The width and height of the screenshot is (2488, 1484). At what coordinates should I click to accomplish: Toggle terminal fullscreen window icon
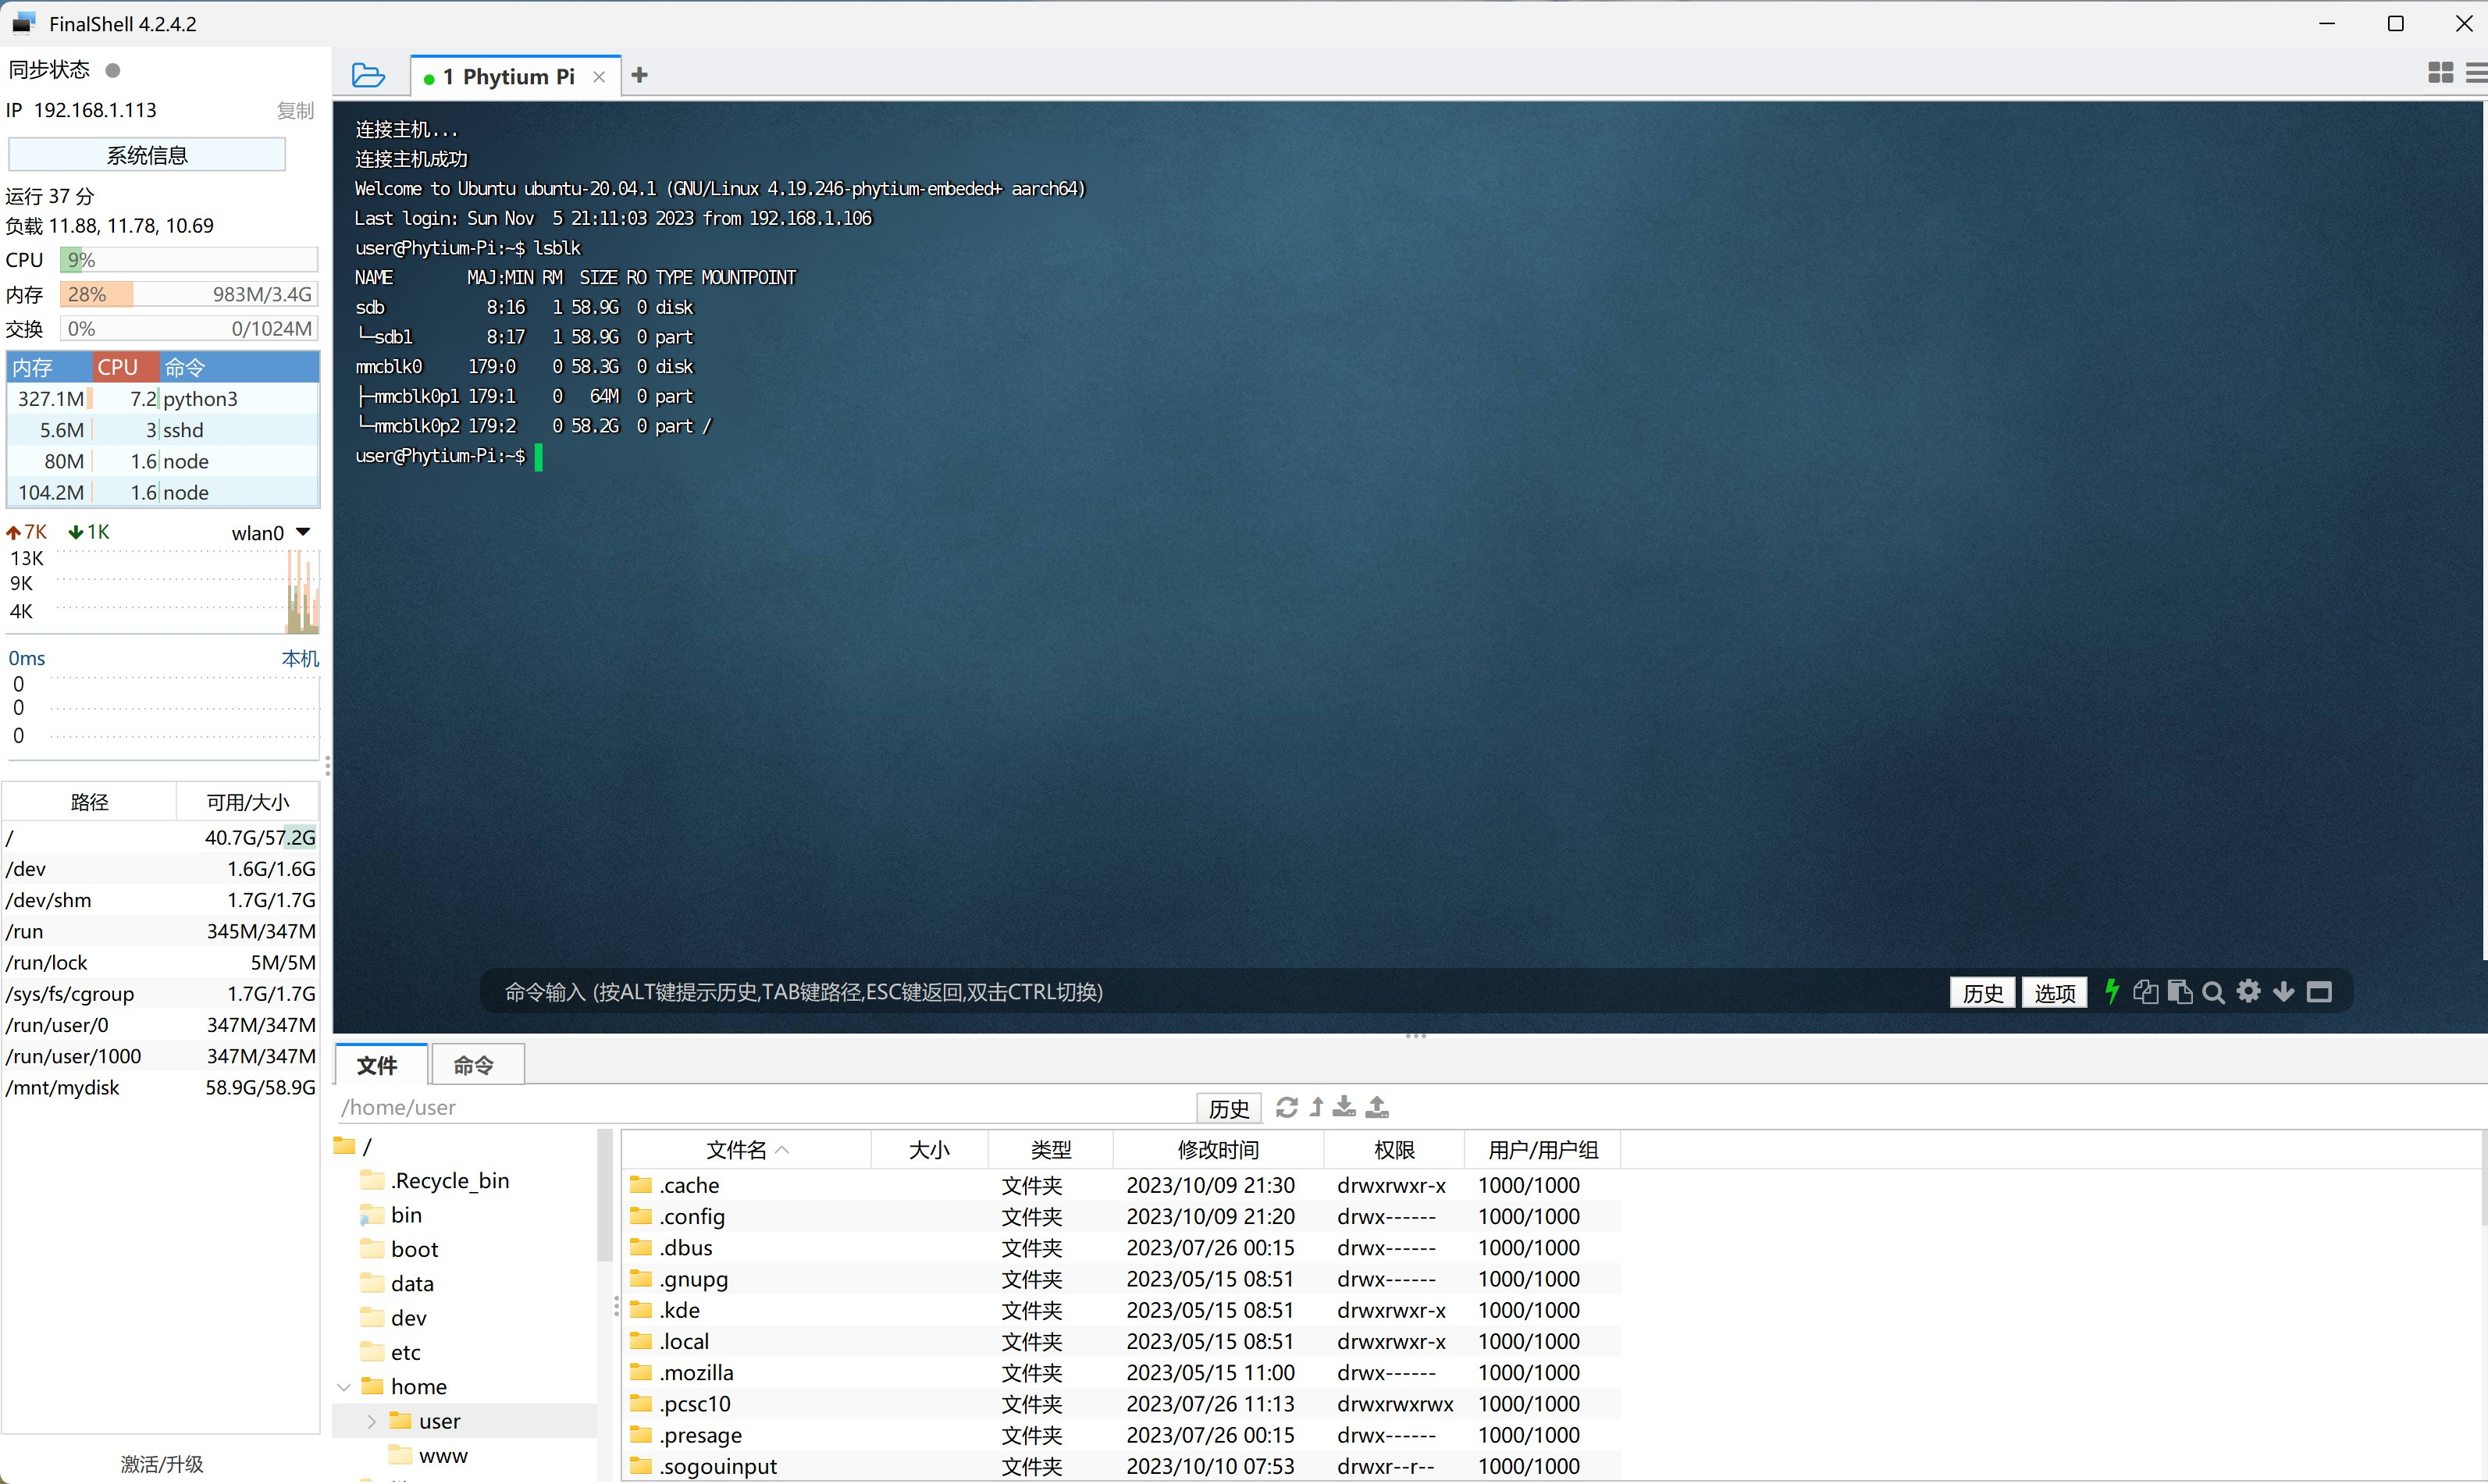(2319, 991)
